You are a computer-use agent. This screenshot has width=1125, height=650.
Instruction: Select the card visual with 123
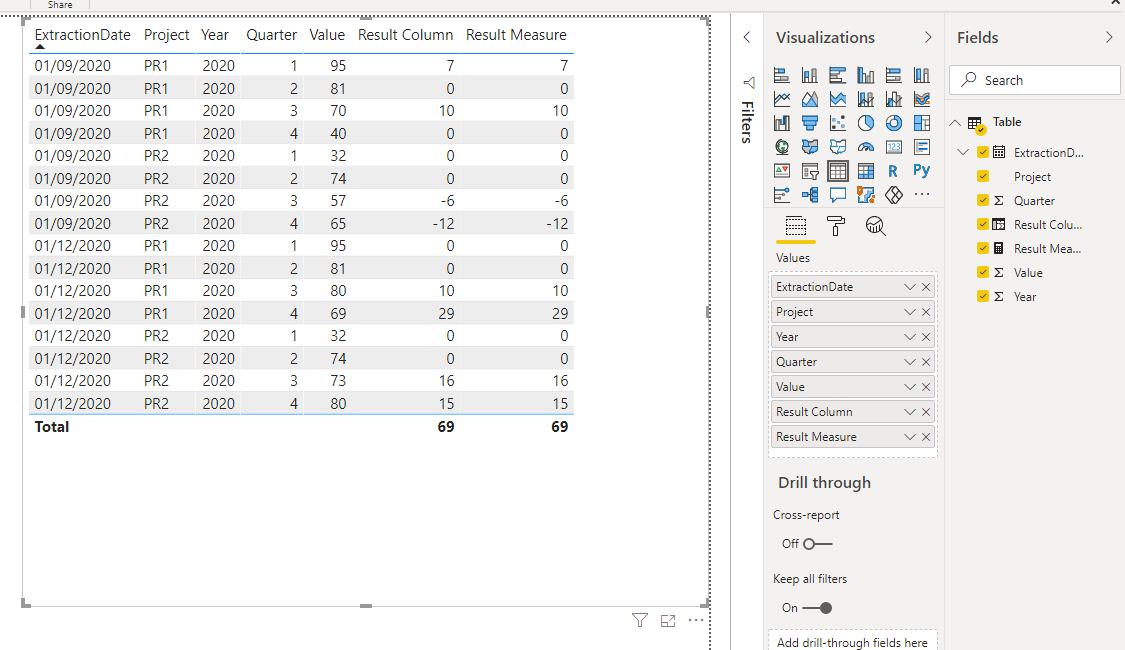coord(894,147)
